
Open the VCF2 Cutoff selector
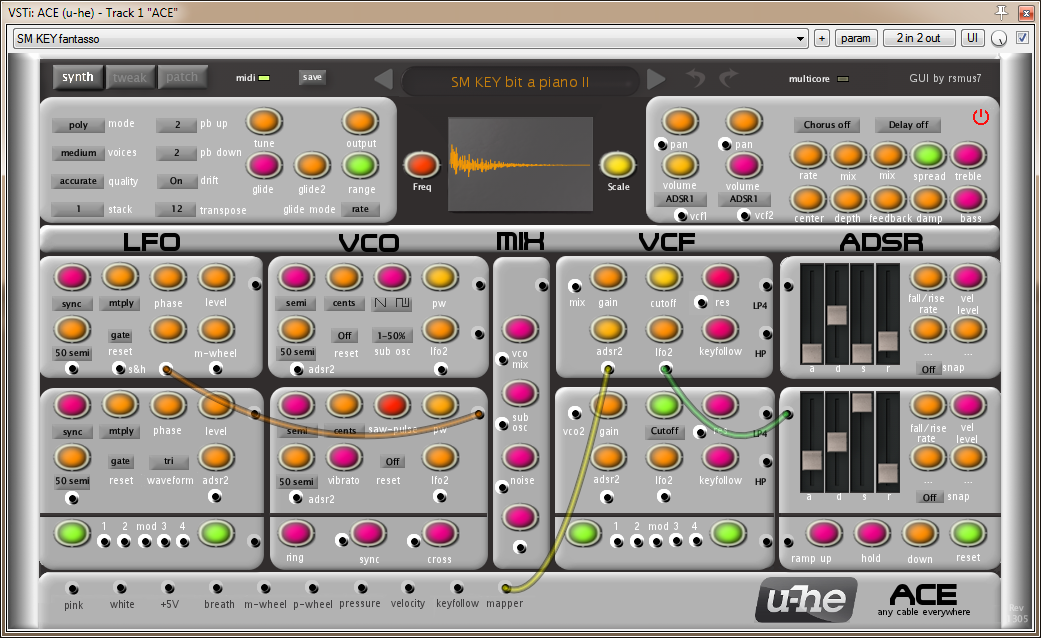pyautogui.click(x=664, y=431)
